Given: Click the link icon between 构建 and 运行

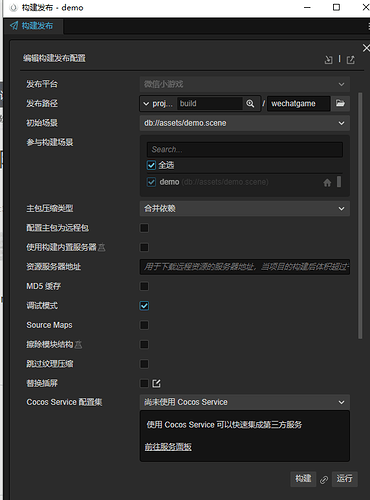Looking at the screenshot, I should pyautogui.click(x=324, y=479).
